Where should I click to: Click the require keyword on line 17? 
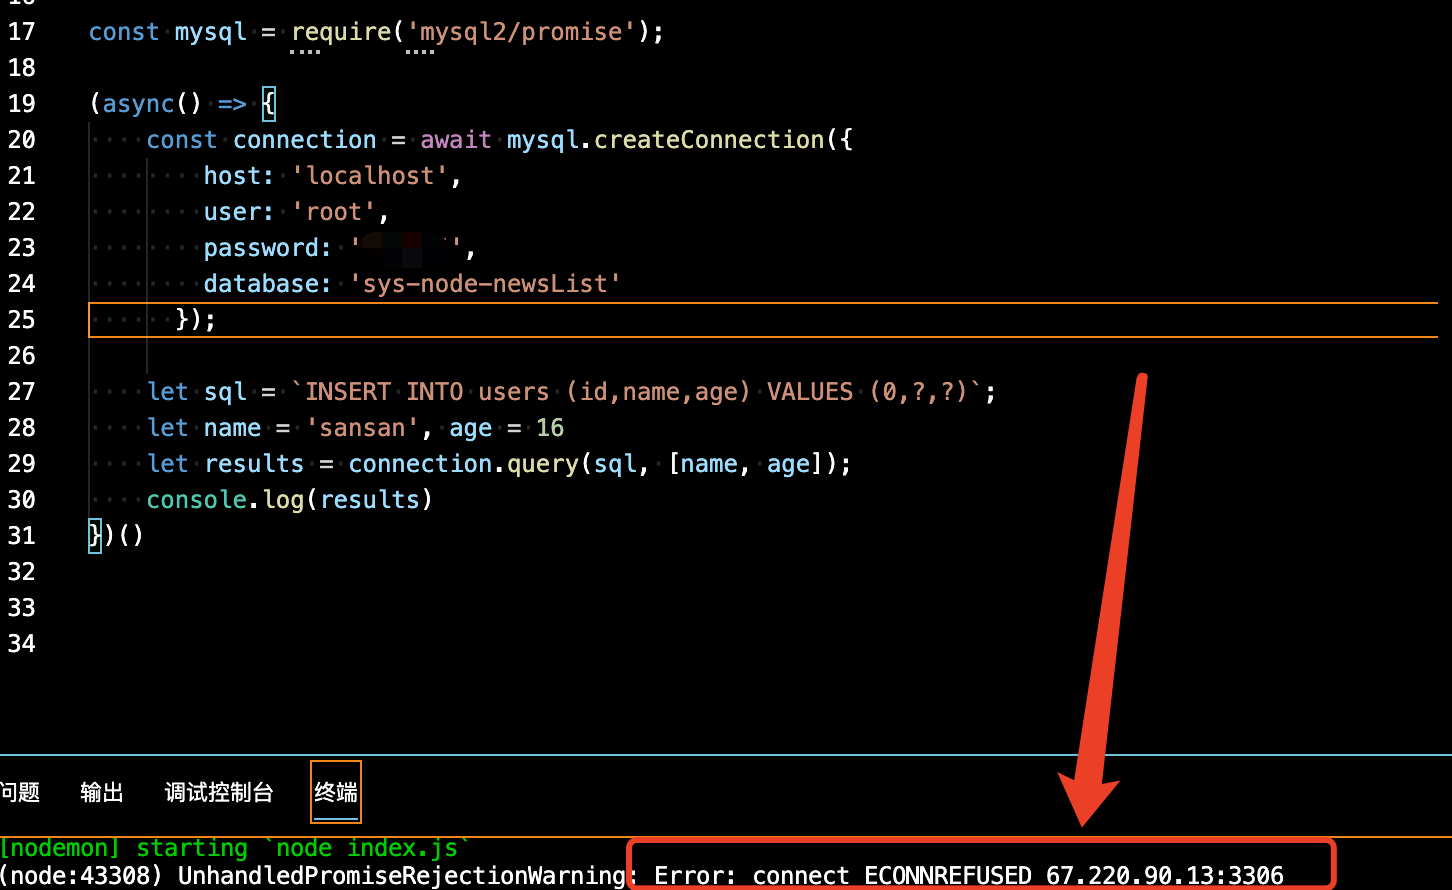pyautogui.click(x=341, y=32)
